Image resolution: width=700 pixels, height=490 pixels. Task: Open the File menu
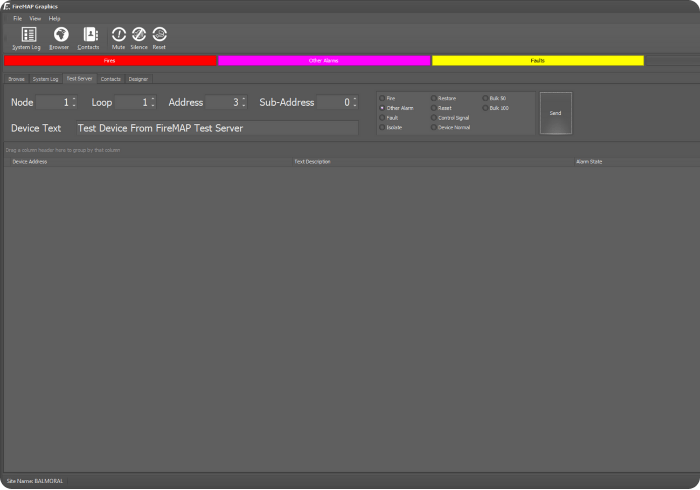pos(17,18)
